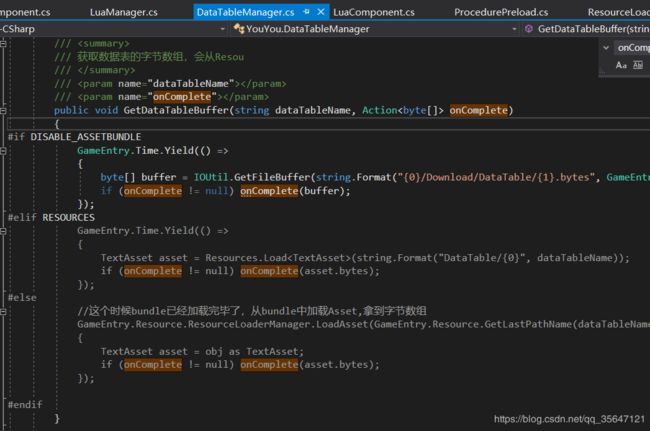This screenshot has height=431, width=650.
Task: Collapse the first GameEntry.Time.Yield lambda block
Action: [x=3, y=151]
